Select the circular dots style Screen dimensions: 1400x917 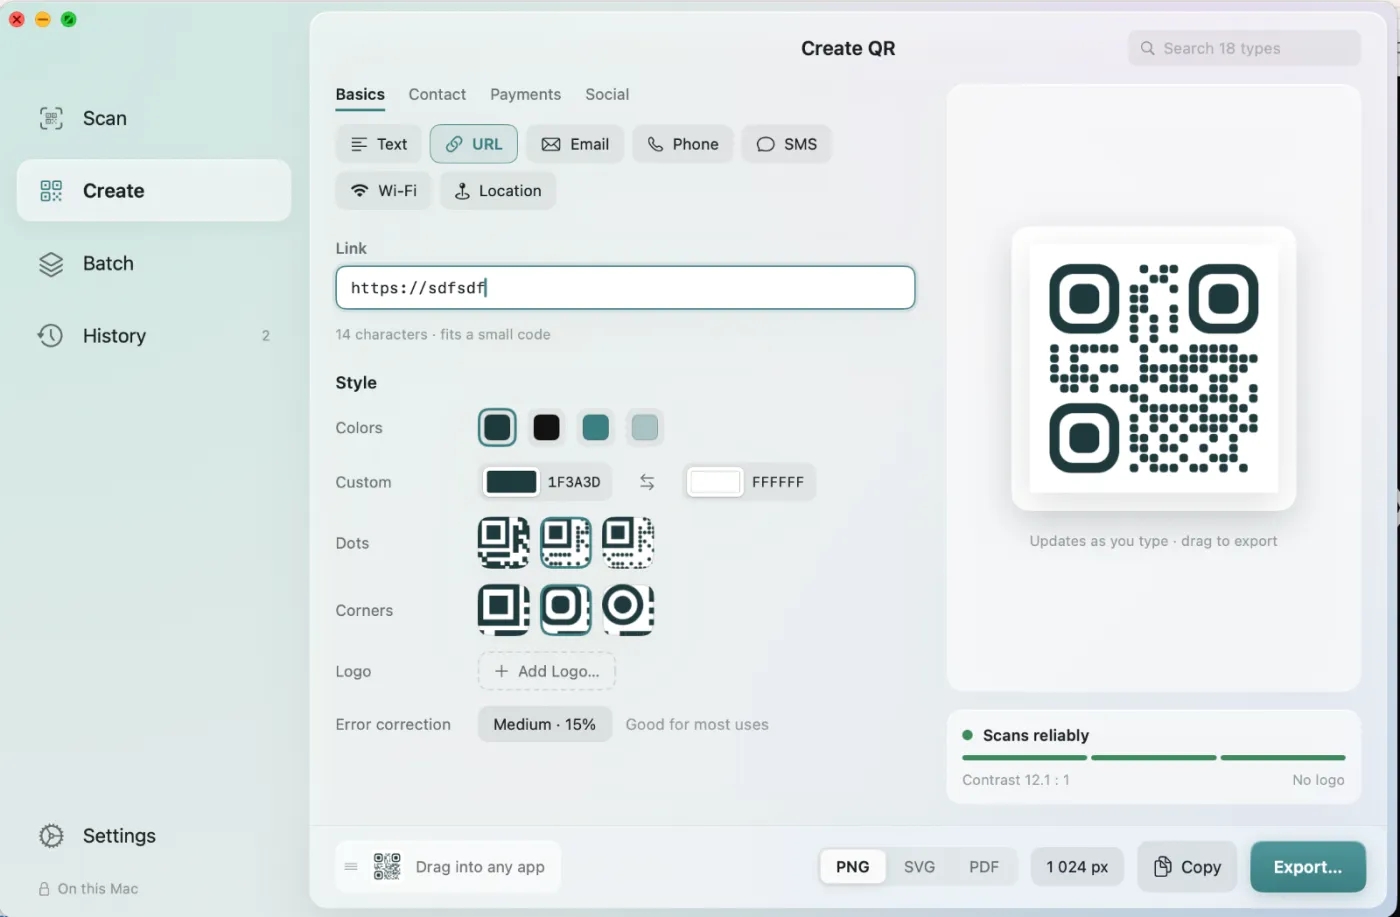pyautogui.click(x=628, y=543)
